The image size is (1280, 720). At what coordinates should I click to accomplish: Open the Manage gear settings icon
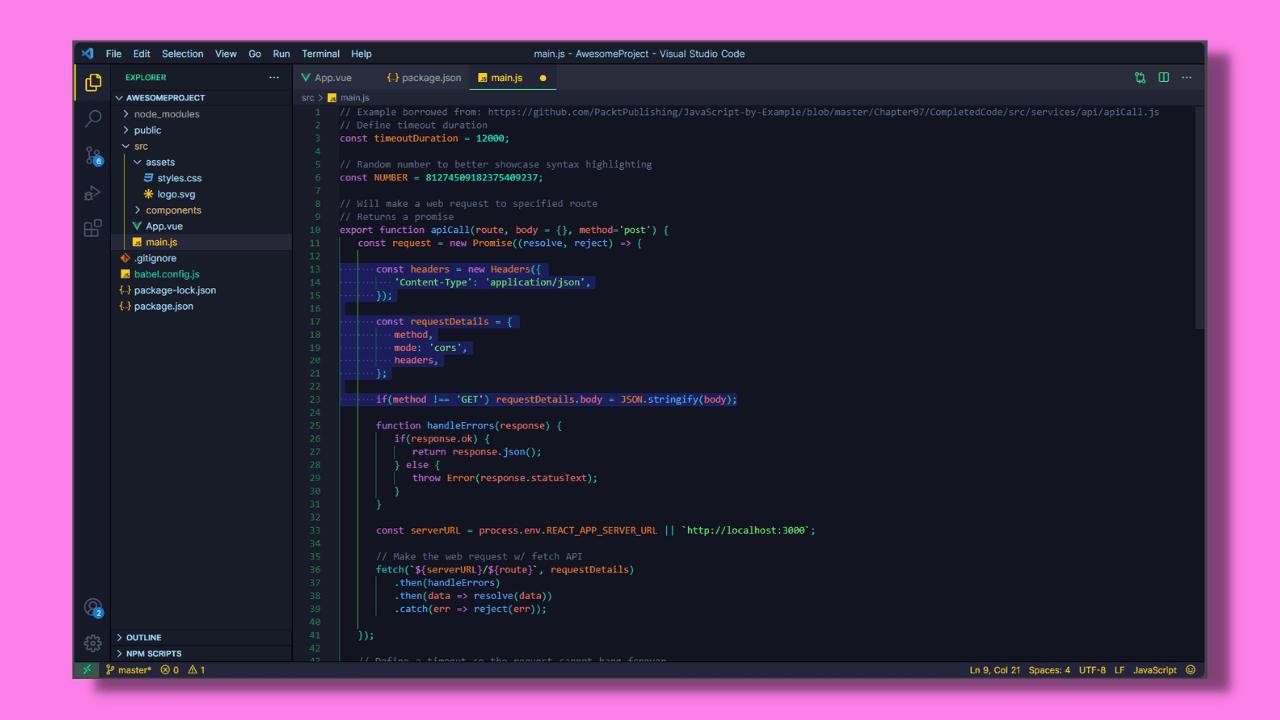(93, 643)
